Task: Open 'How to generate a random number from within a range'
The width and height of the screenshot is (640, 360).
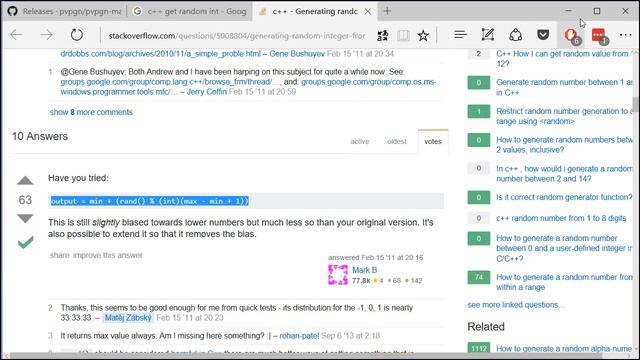Action: coord(564,282)
